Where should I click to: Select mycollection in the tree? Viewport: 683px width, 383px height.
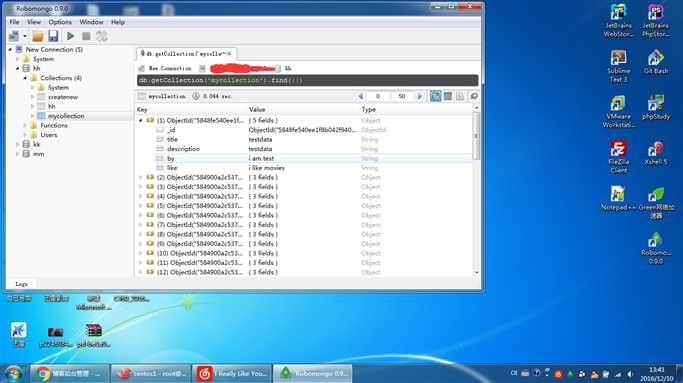coord(66,116)
